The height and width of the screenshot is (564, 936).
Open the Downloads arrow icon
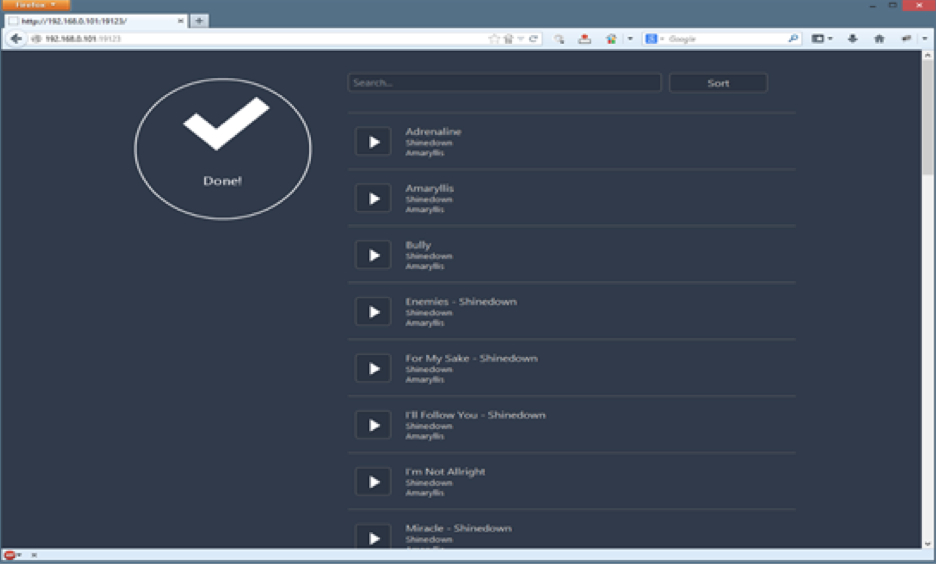click(852, 39)
